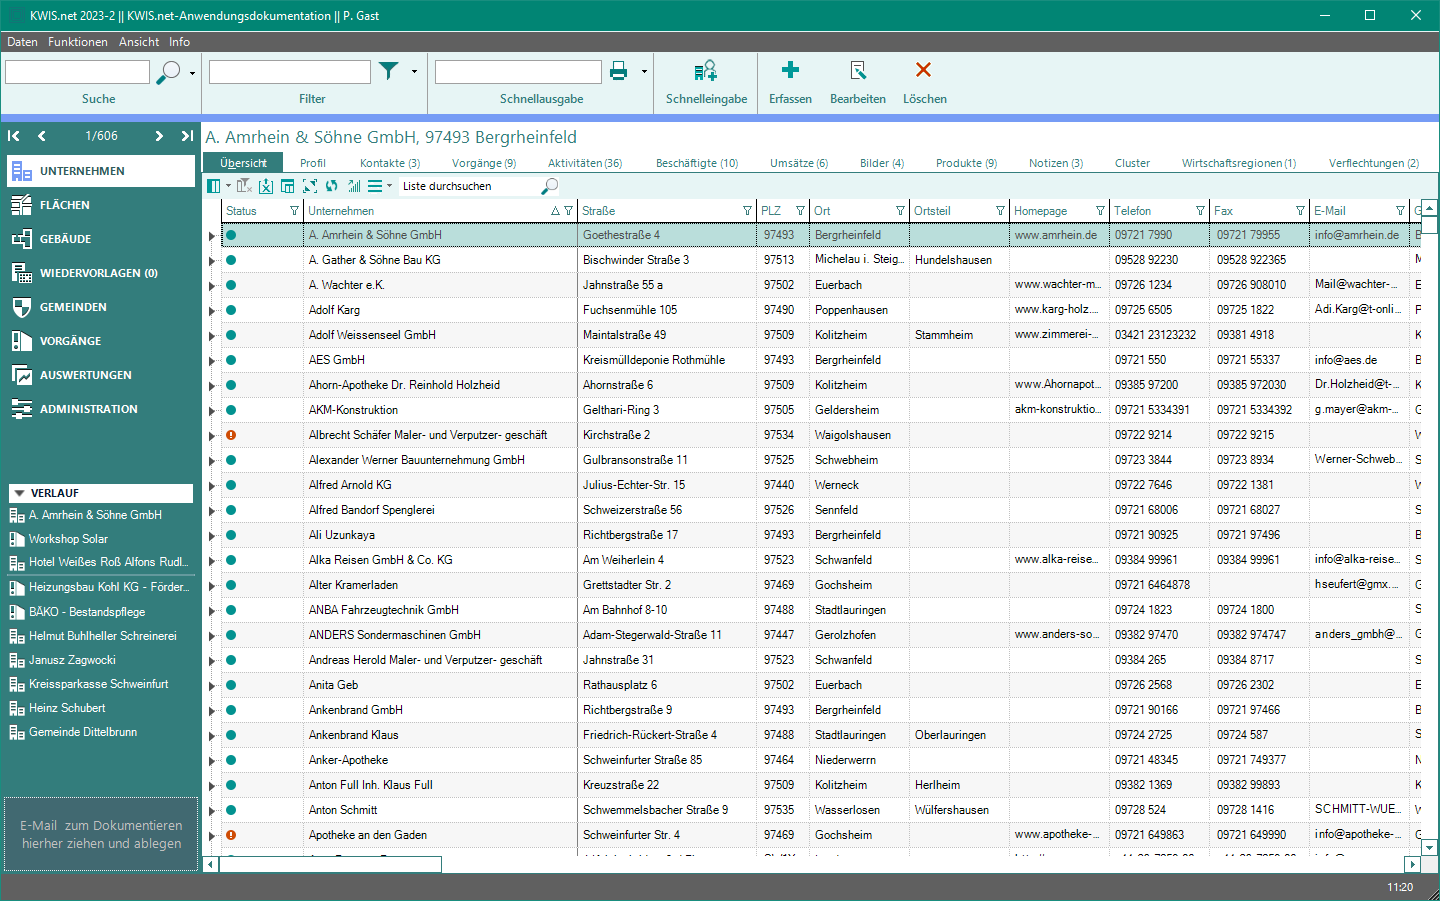Open the Ort column filter
The height and width of the screenshot is (901, 1440).
(900, 211)
